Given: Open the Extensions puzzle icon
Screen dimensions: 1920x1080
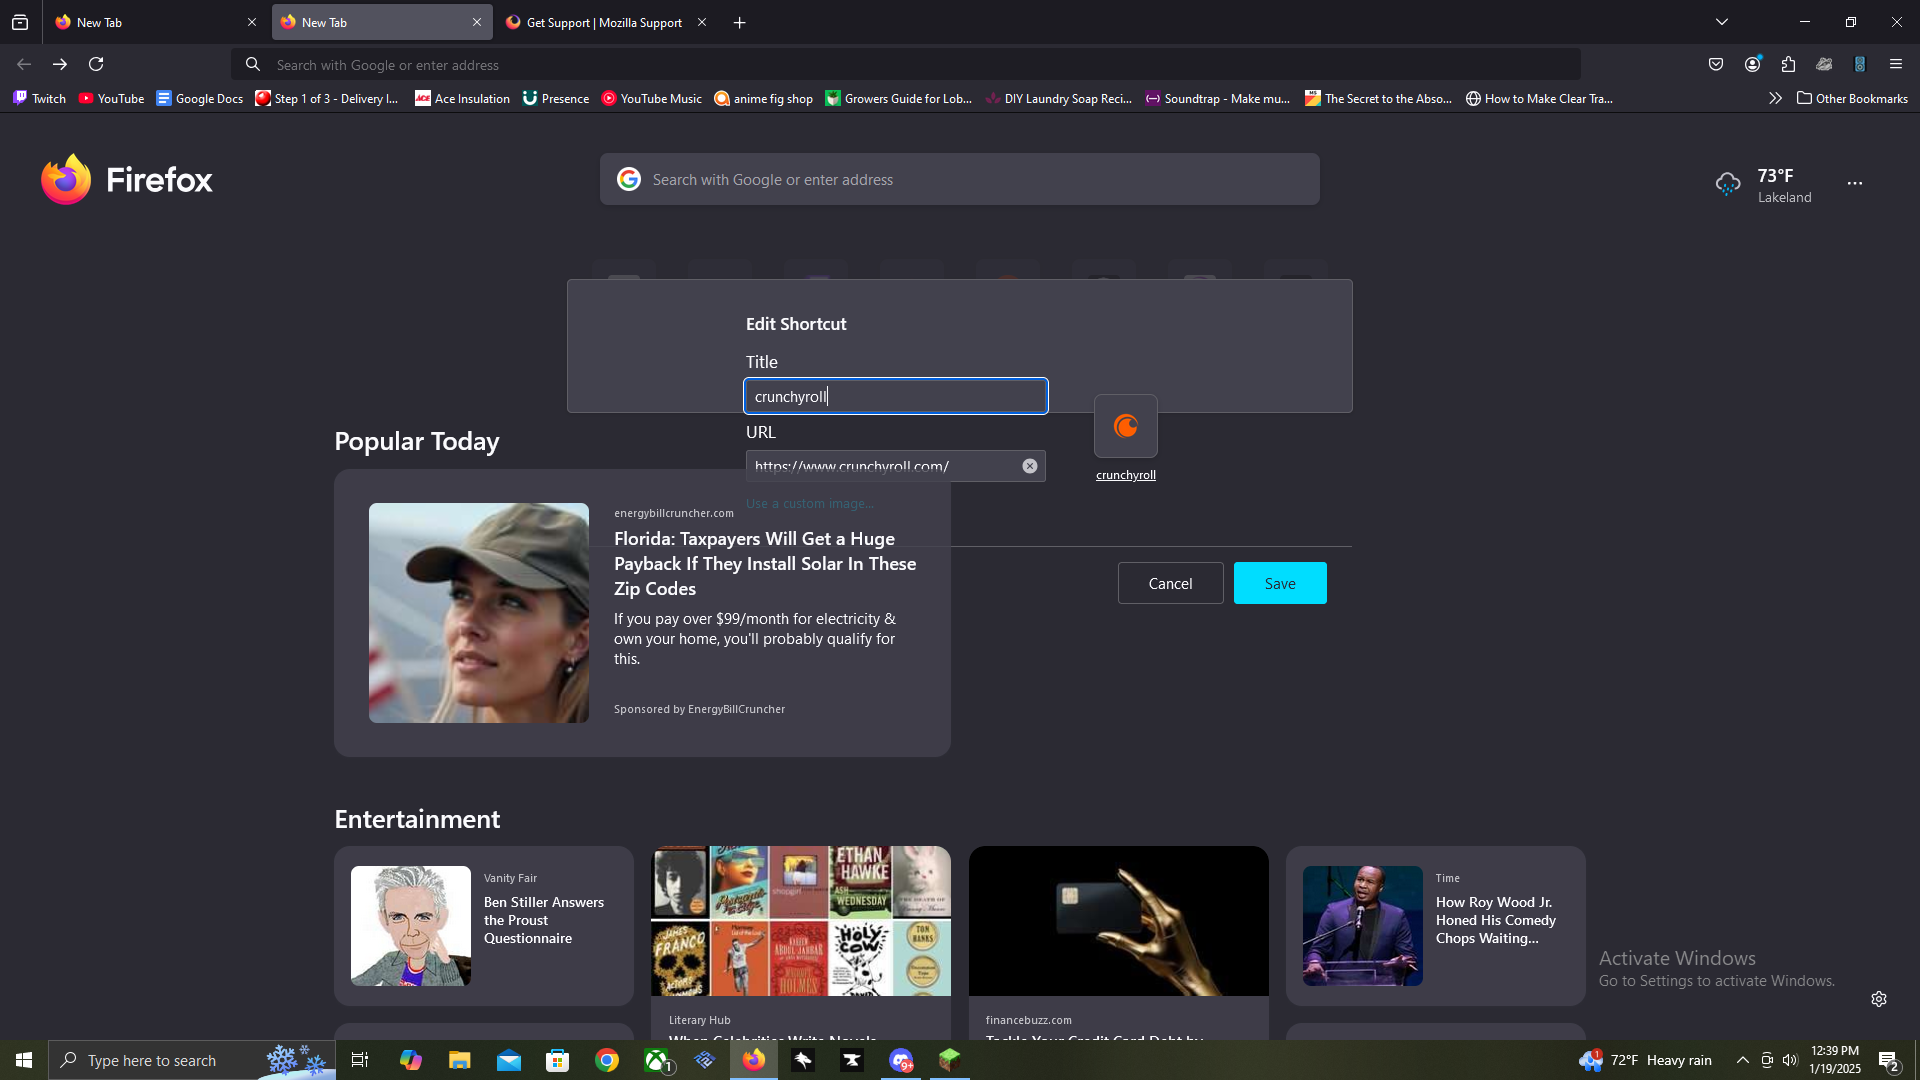Looking at the screenshot, I should tap(1788, 64).
